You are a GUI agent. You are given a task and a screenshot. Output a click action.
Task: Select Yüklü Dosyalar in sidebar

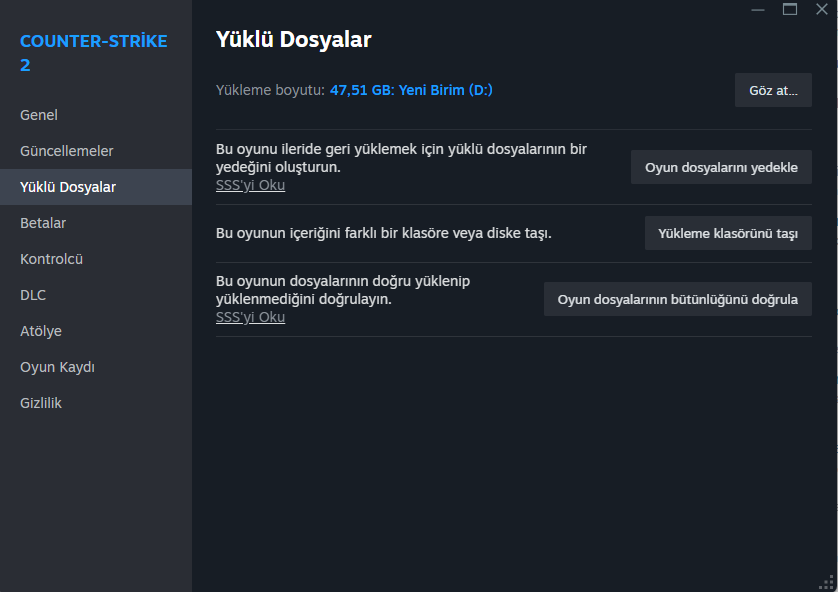96,187
